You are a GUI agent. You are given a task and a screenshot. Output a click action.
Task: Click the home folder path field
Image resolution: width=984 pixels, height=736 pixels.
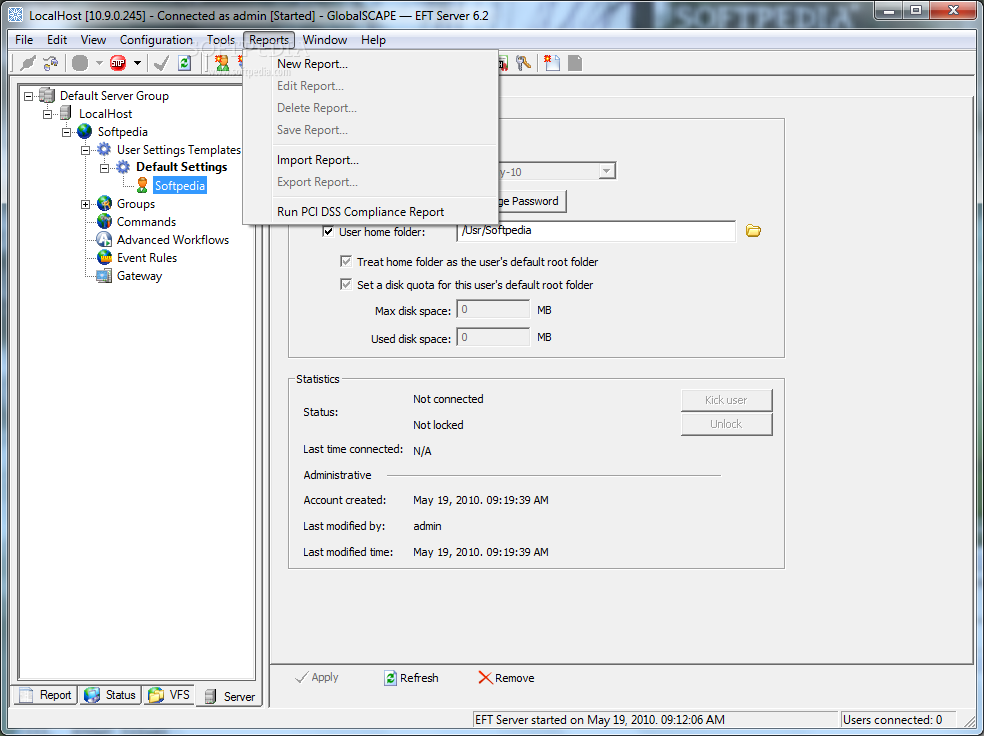click(x=596, y=231)
